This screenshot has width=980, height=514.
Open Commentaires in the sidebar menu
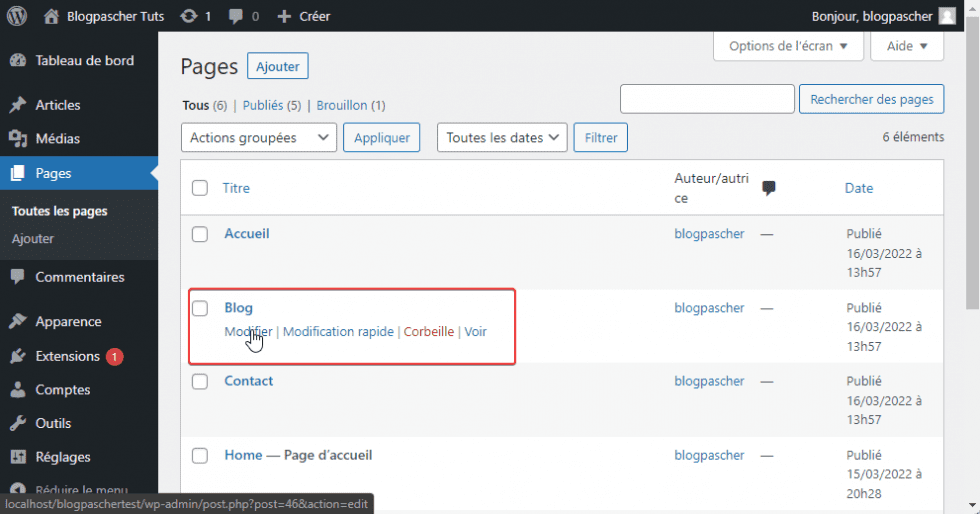tap(79, 277)
